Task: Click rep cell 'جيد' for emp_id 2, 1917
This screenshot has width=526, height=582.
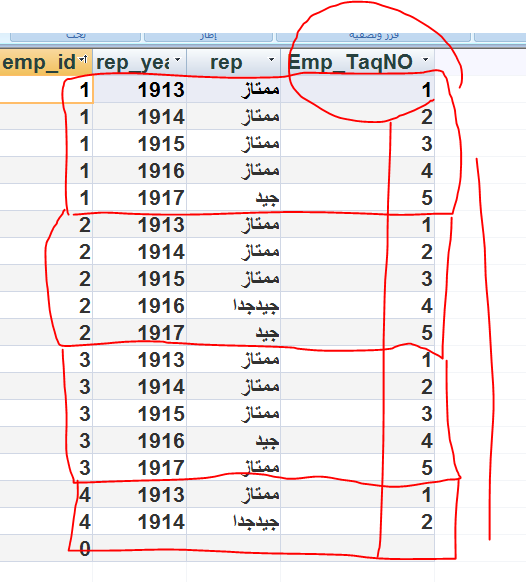Action: pyautogui.click(x=233, y=333)
